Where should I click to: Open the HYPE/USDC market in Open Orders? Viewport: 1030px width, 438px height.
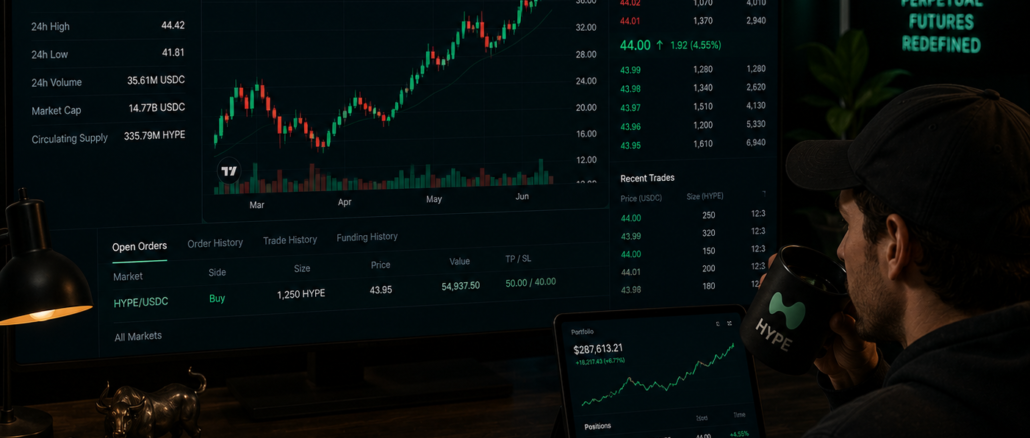click(141, 302)
